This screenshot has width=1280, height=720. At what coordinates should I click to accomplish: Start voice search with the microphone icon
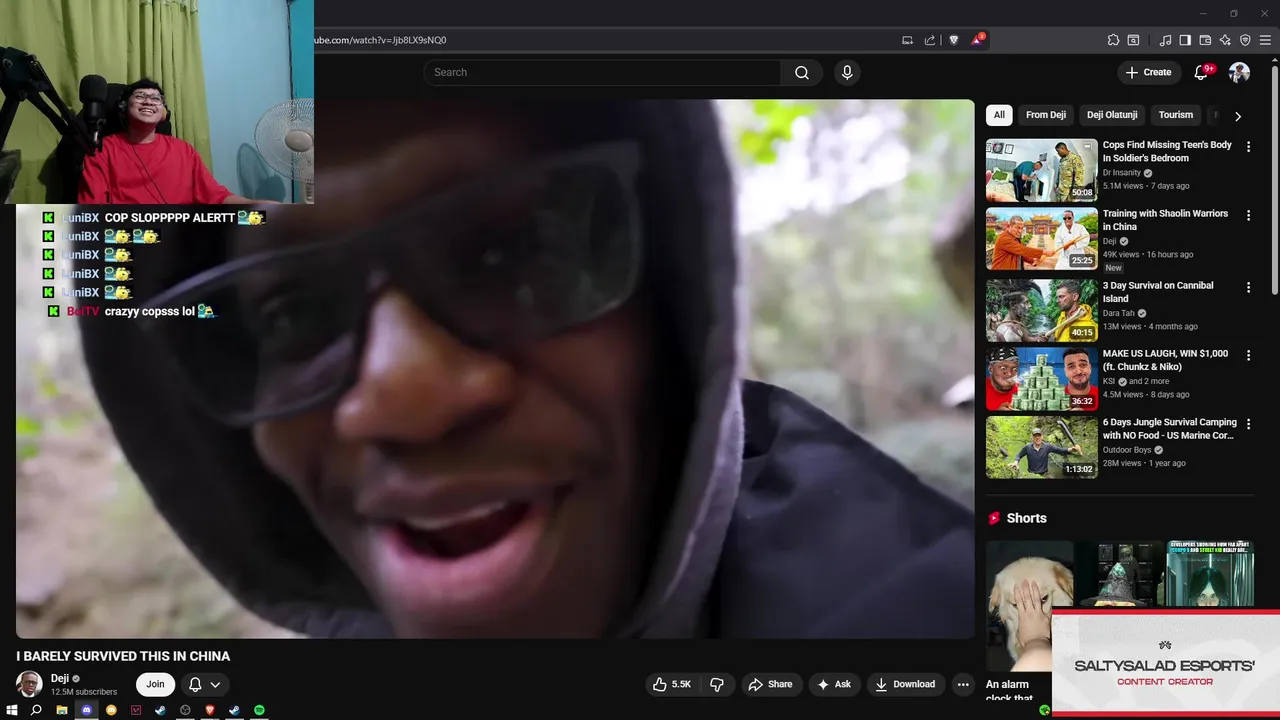point(847,72)
